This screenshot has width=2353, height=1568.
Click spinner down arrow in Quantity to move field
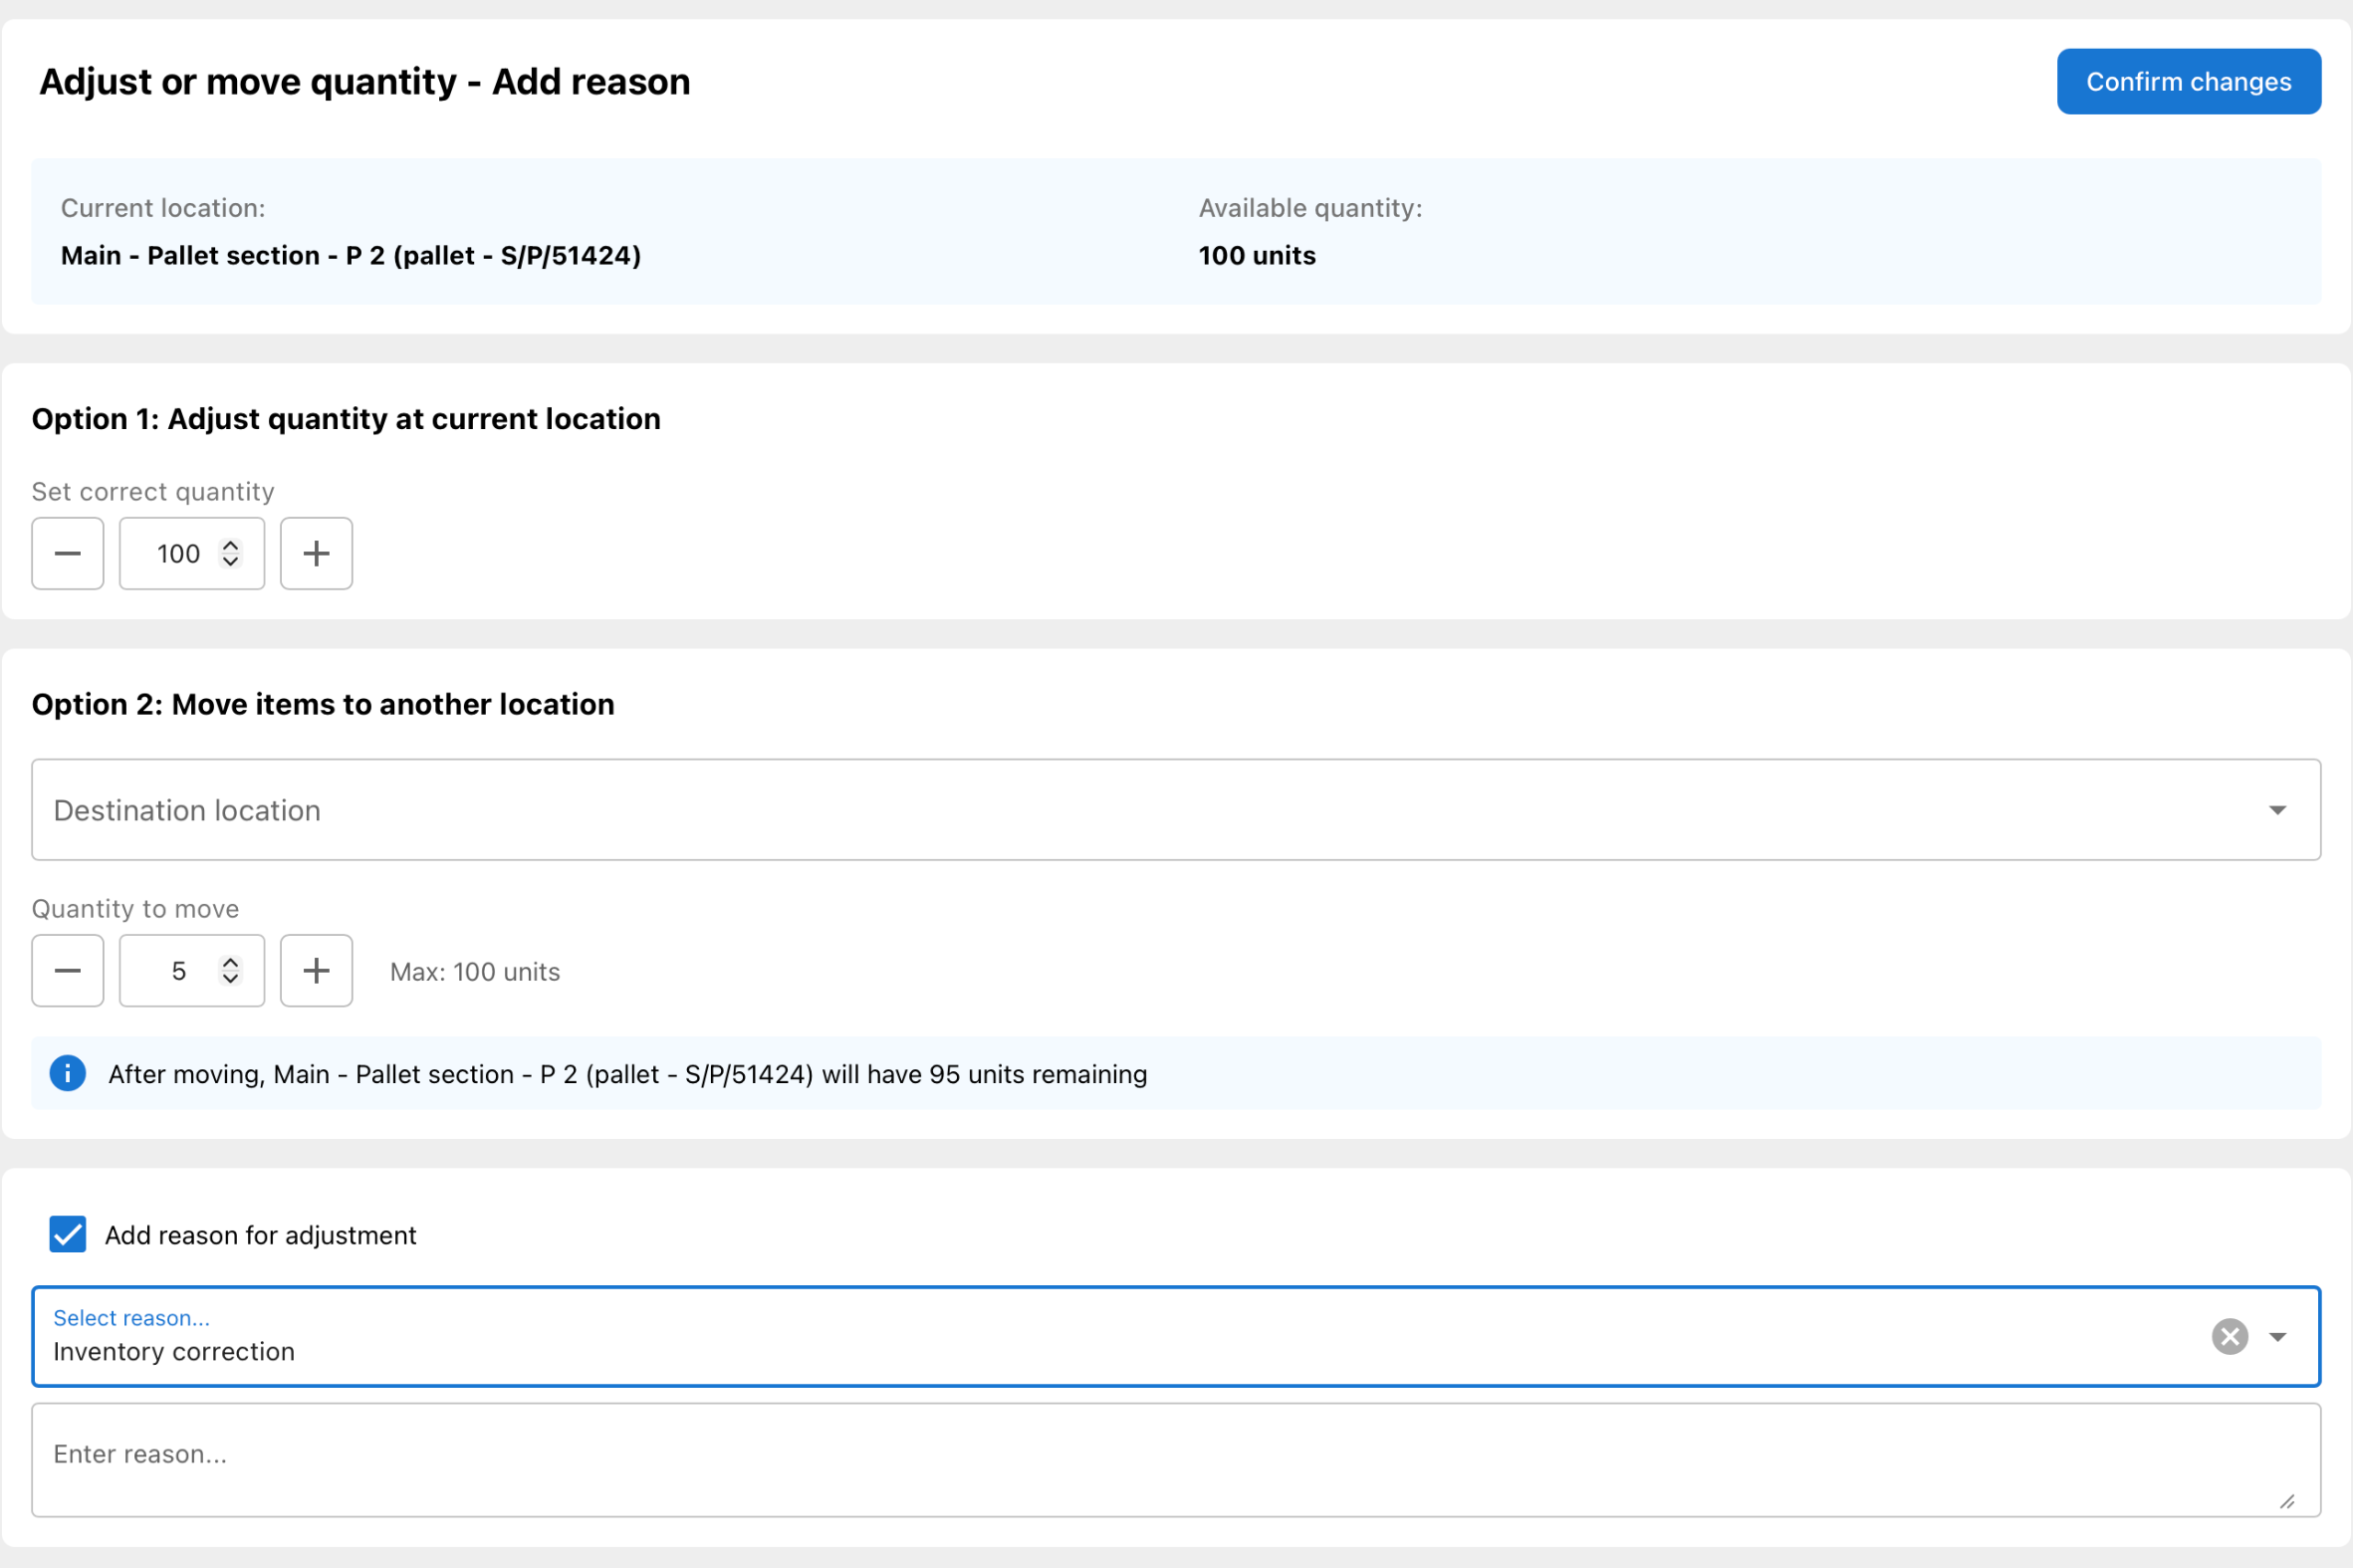[230, 979]
